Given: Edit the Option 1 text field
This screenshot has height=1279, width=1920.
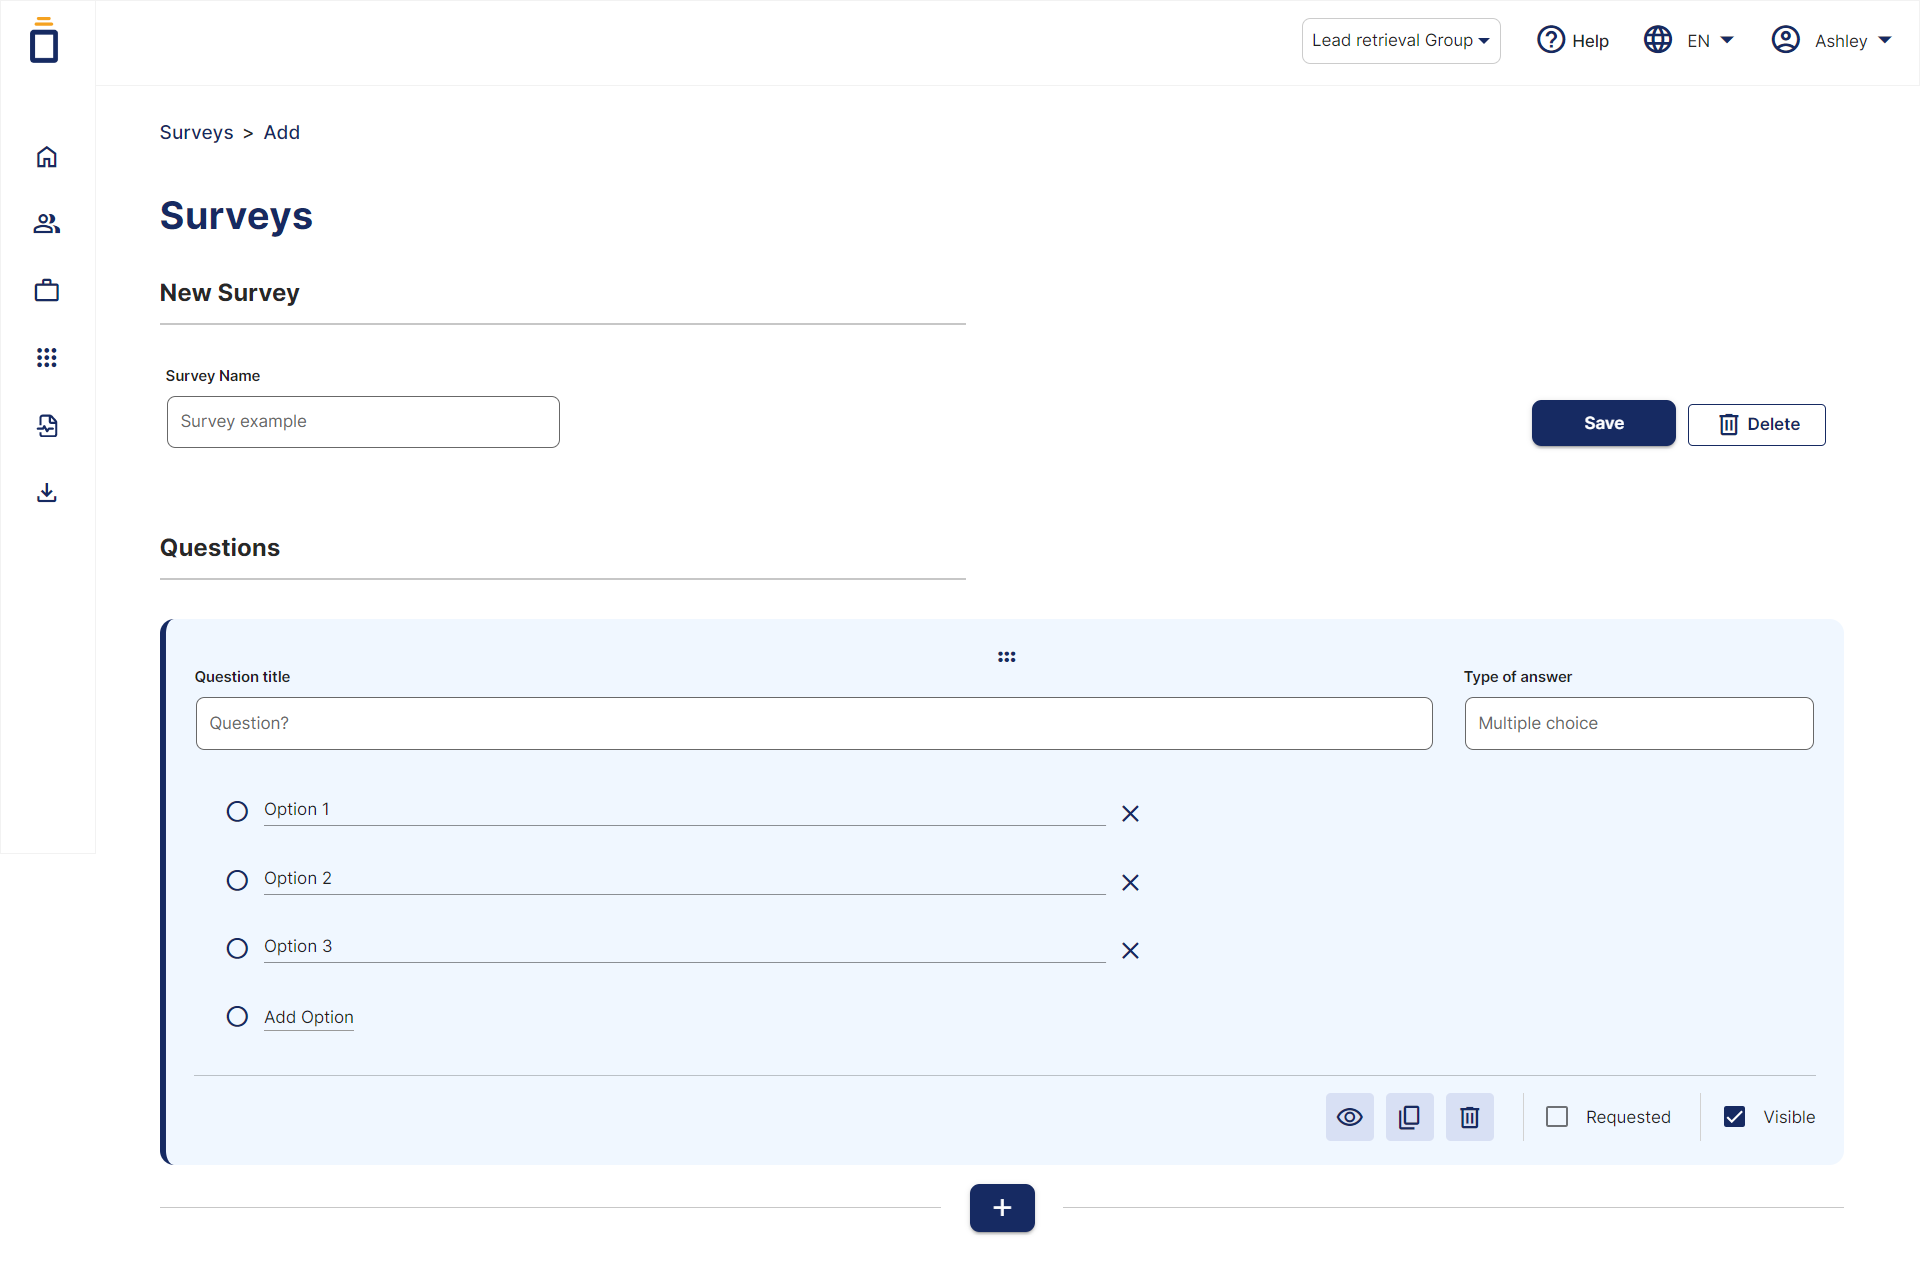Looking at the screenshot, I should click(685, 810).
